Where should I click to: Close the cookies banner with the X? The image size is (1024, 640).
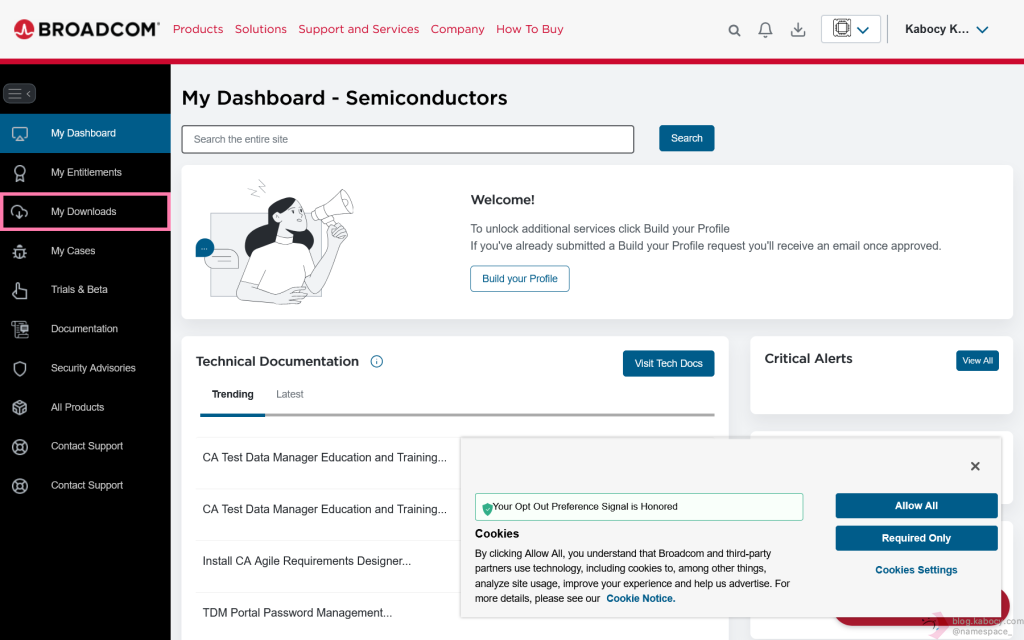coord(975,466)
